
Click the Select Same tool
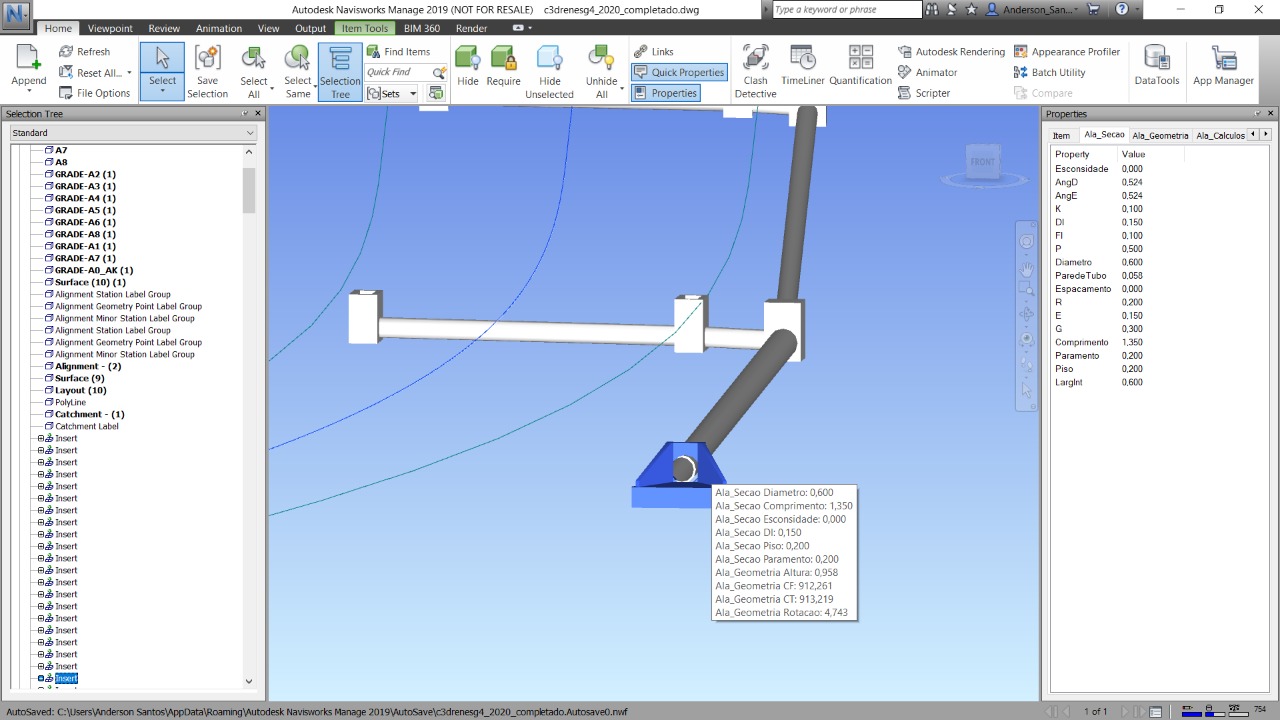[x=298, y=71]
